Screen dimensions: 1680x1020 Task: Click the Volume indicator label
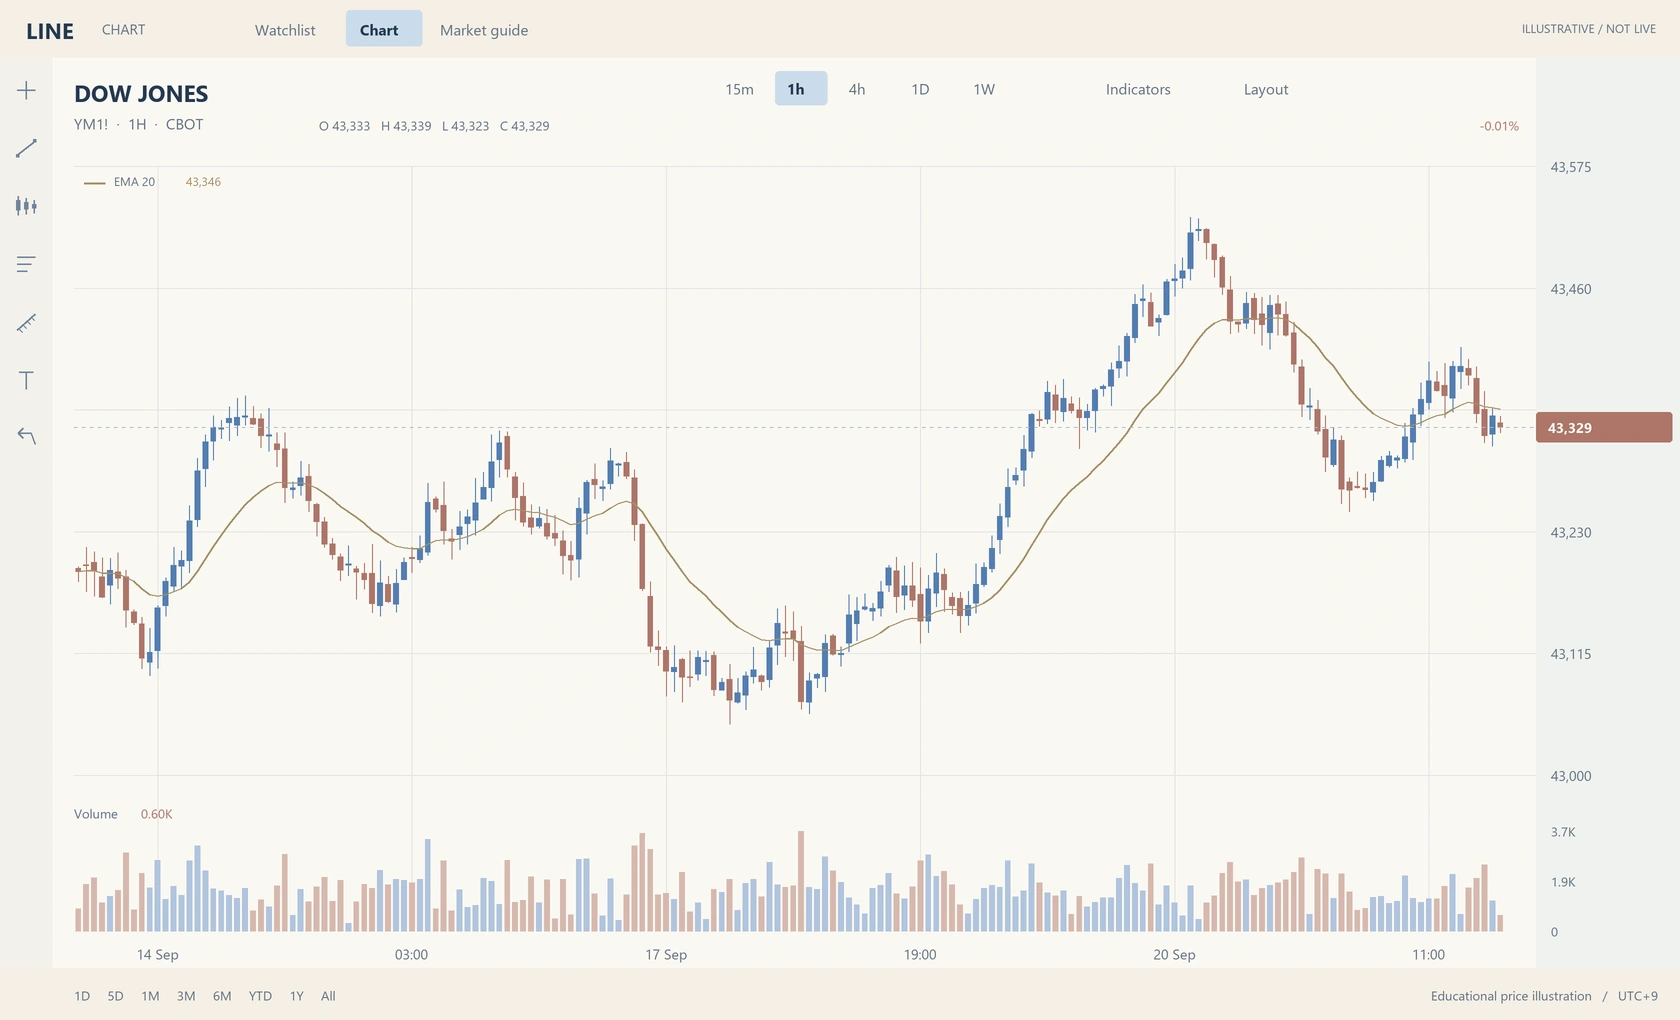click(x=96, y=814)
